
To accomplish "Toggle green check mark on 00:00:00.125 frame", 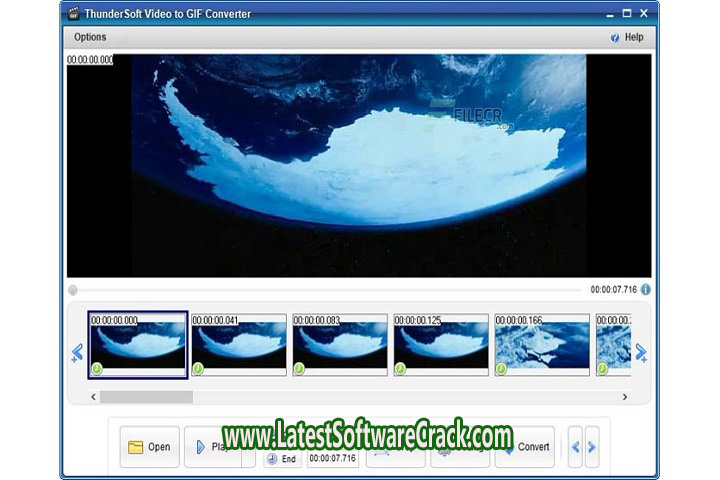I will coord(401,369).
